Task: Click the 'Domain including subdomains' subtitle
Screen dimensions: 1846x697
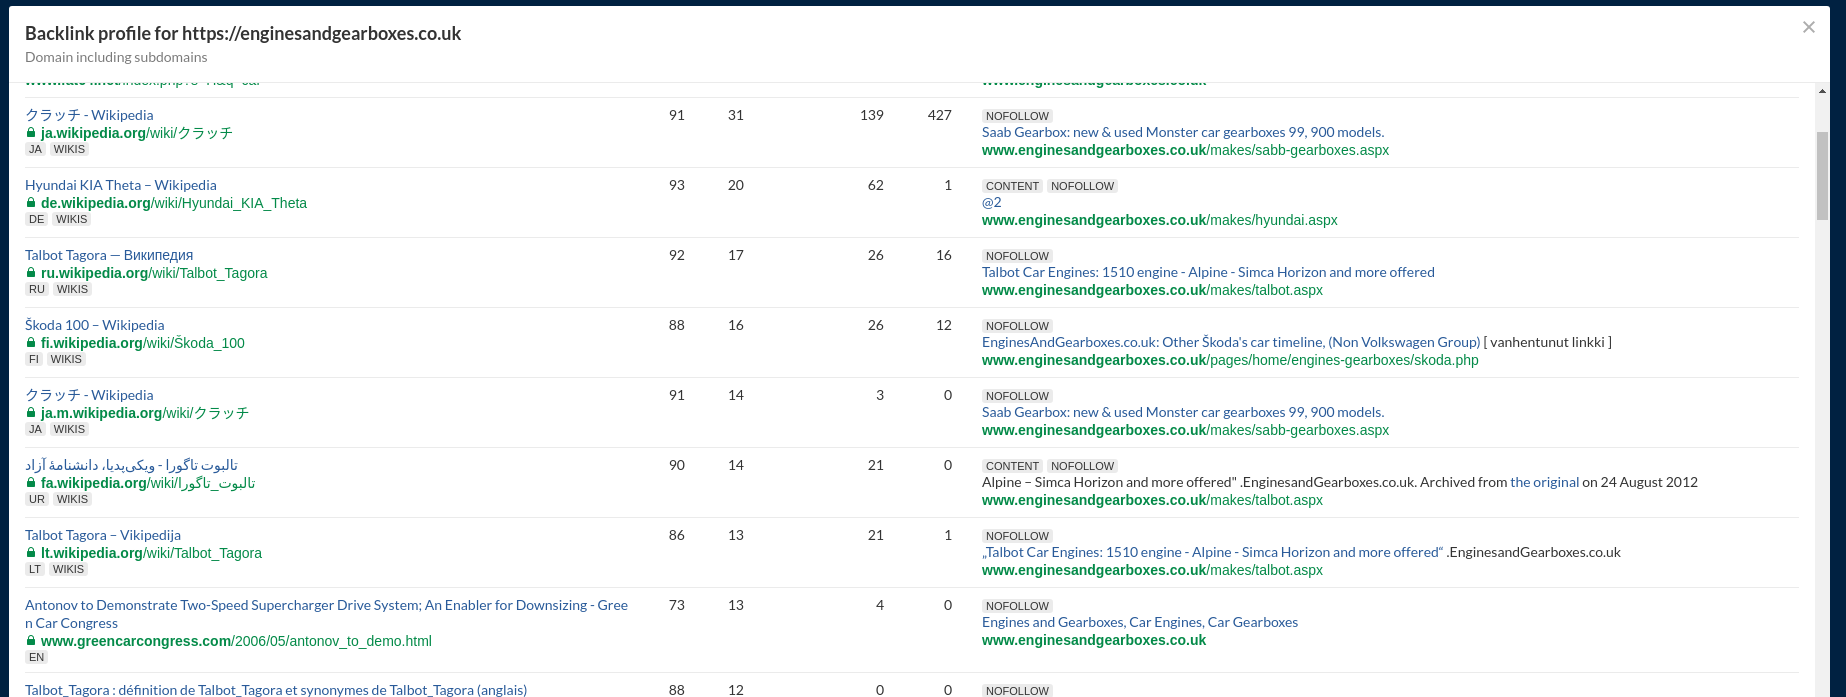Action: pyautogui.click(x=116, y=57)
